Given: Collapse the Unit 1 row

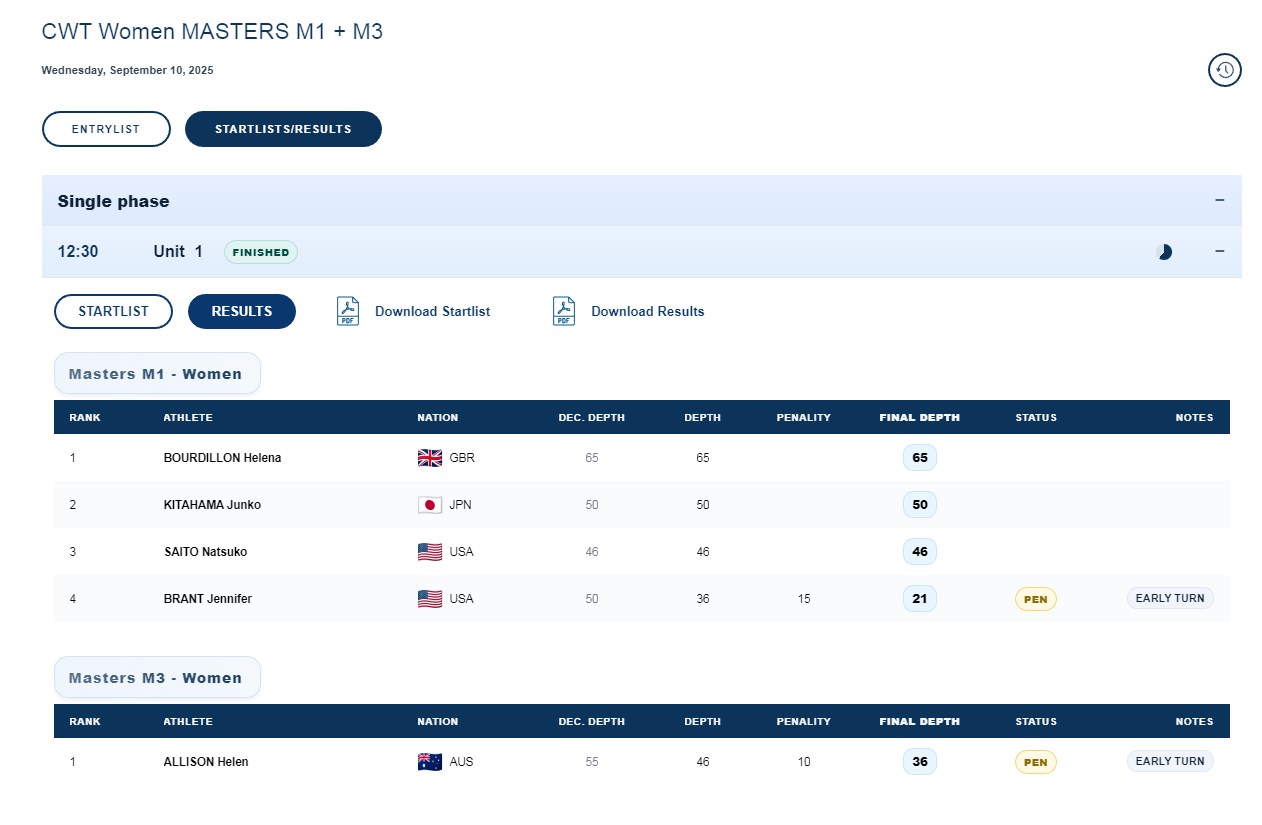Looking at the screenshot, I should pyautogui.click(x=1219, y=251).
